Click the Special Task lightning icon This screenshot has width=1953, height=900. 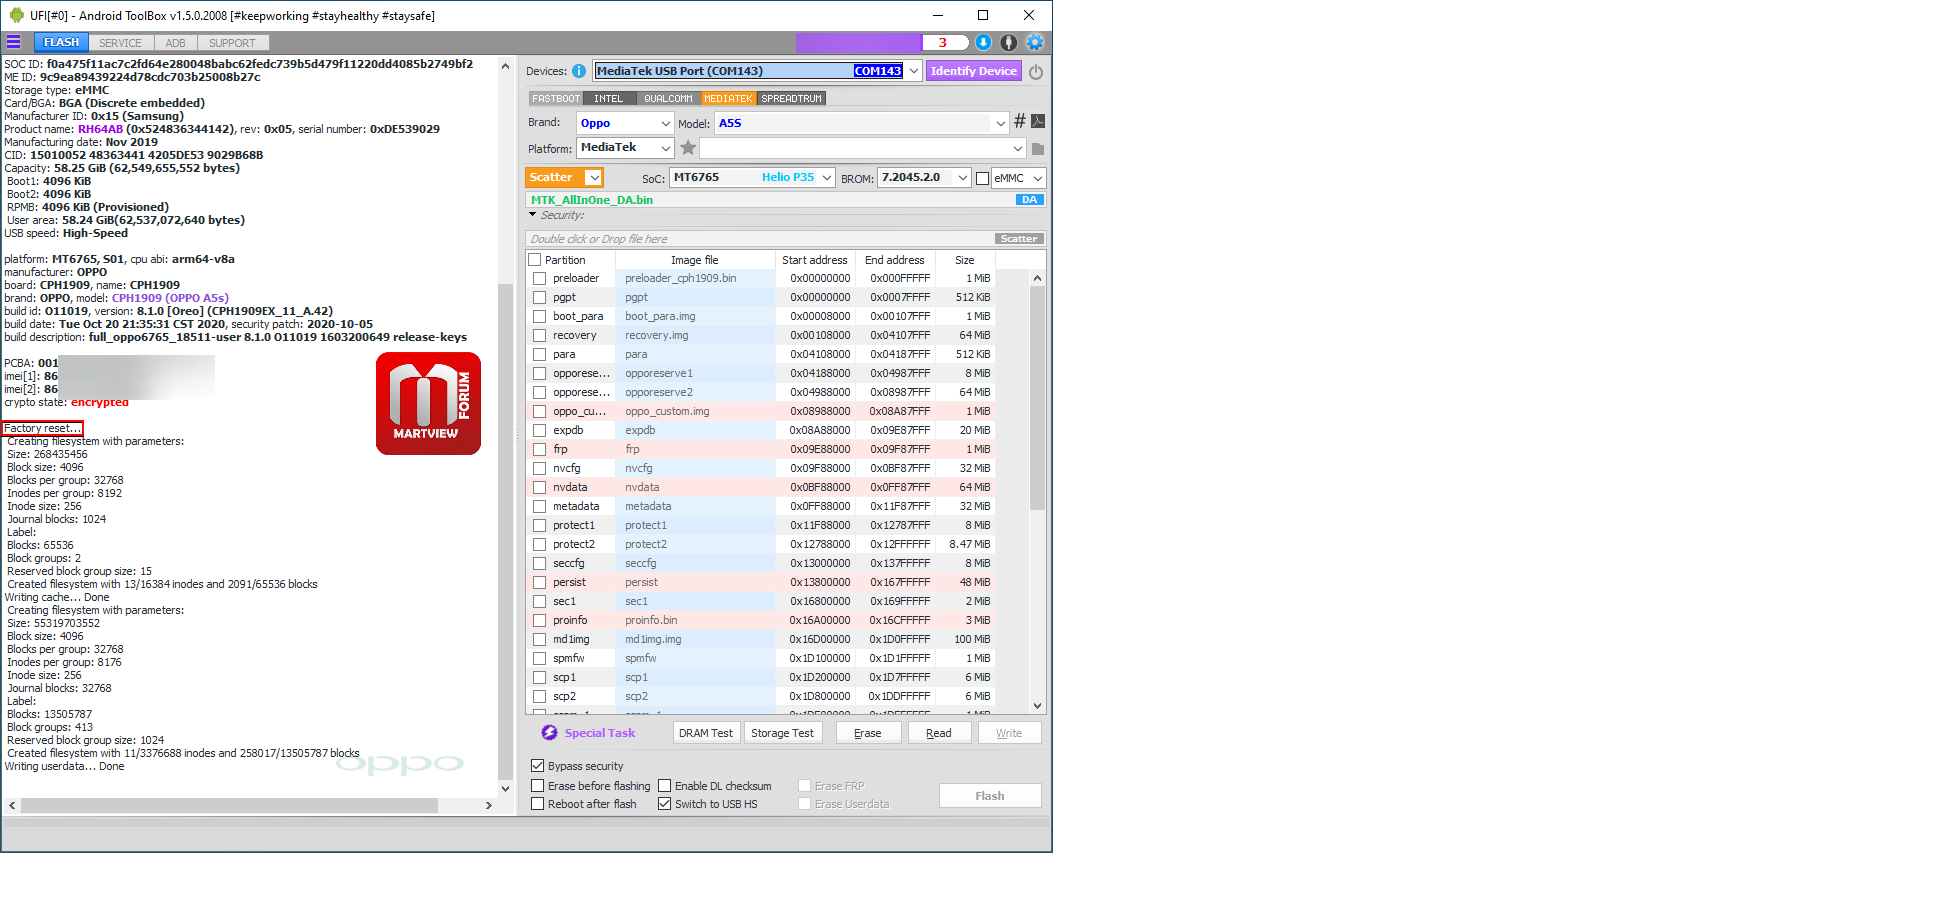549,733
